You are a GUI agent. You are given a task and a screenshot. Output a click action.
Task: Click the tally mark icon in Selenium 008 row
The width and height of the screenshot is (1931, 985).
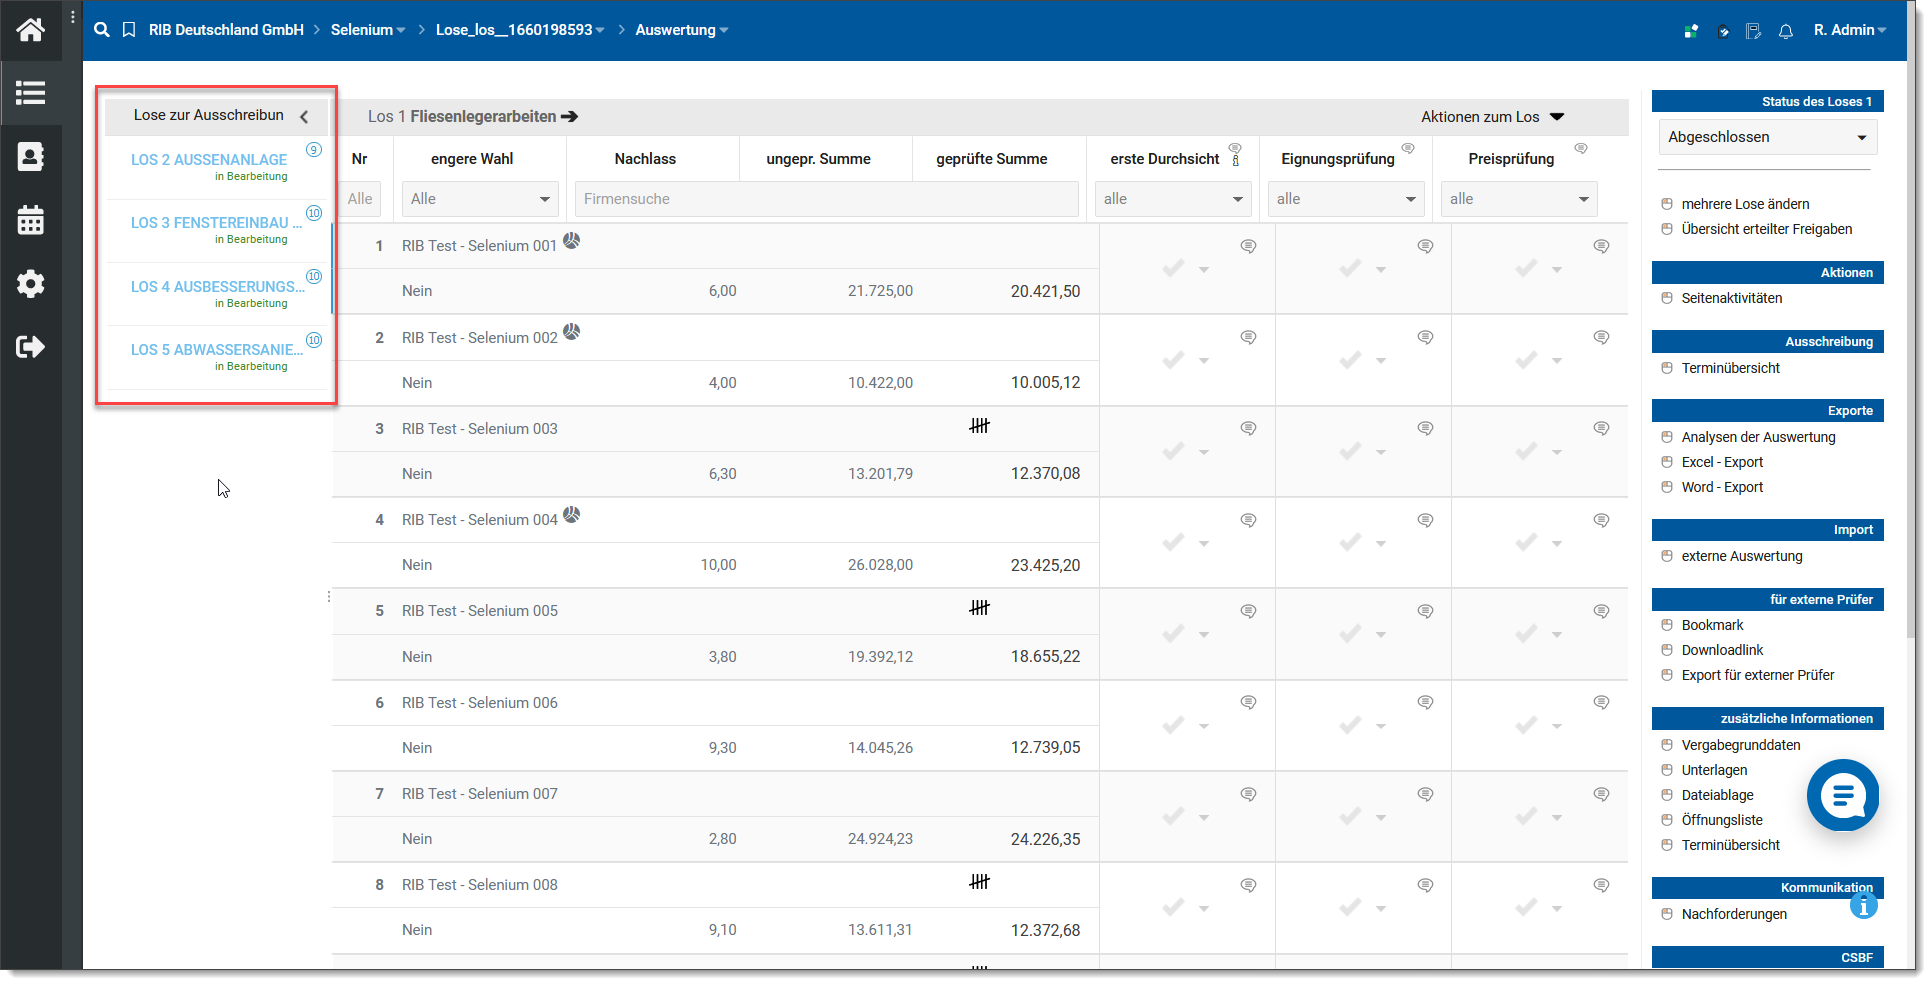pos(979,882)
